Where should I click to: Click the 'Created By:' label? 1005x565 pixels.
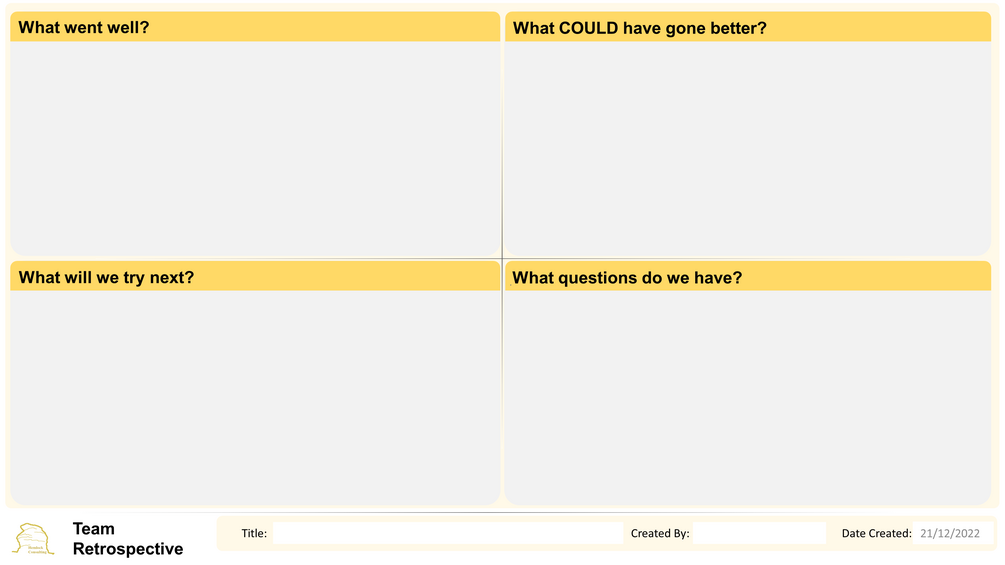pos(660,534)
